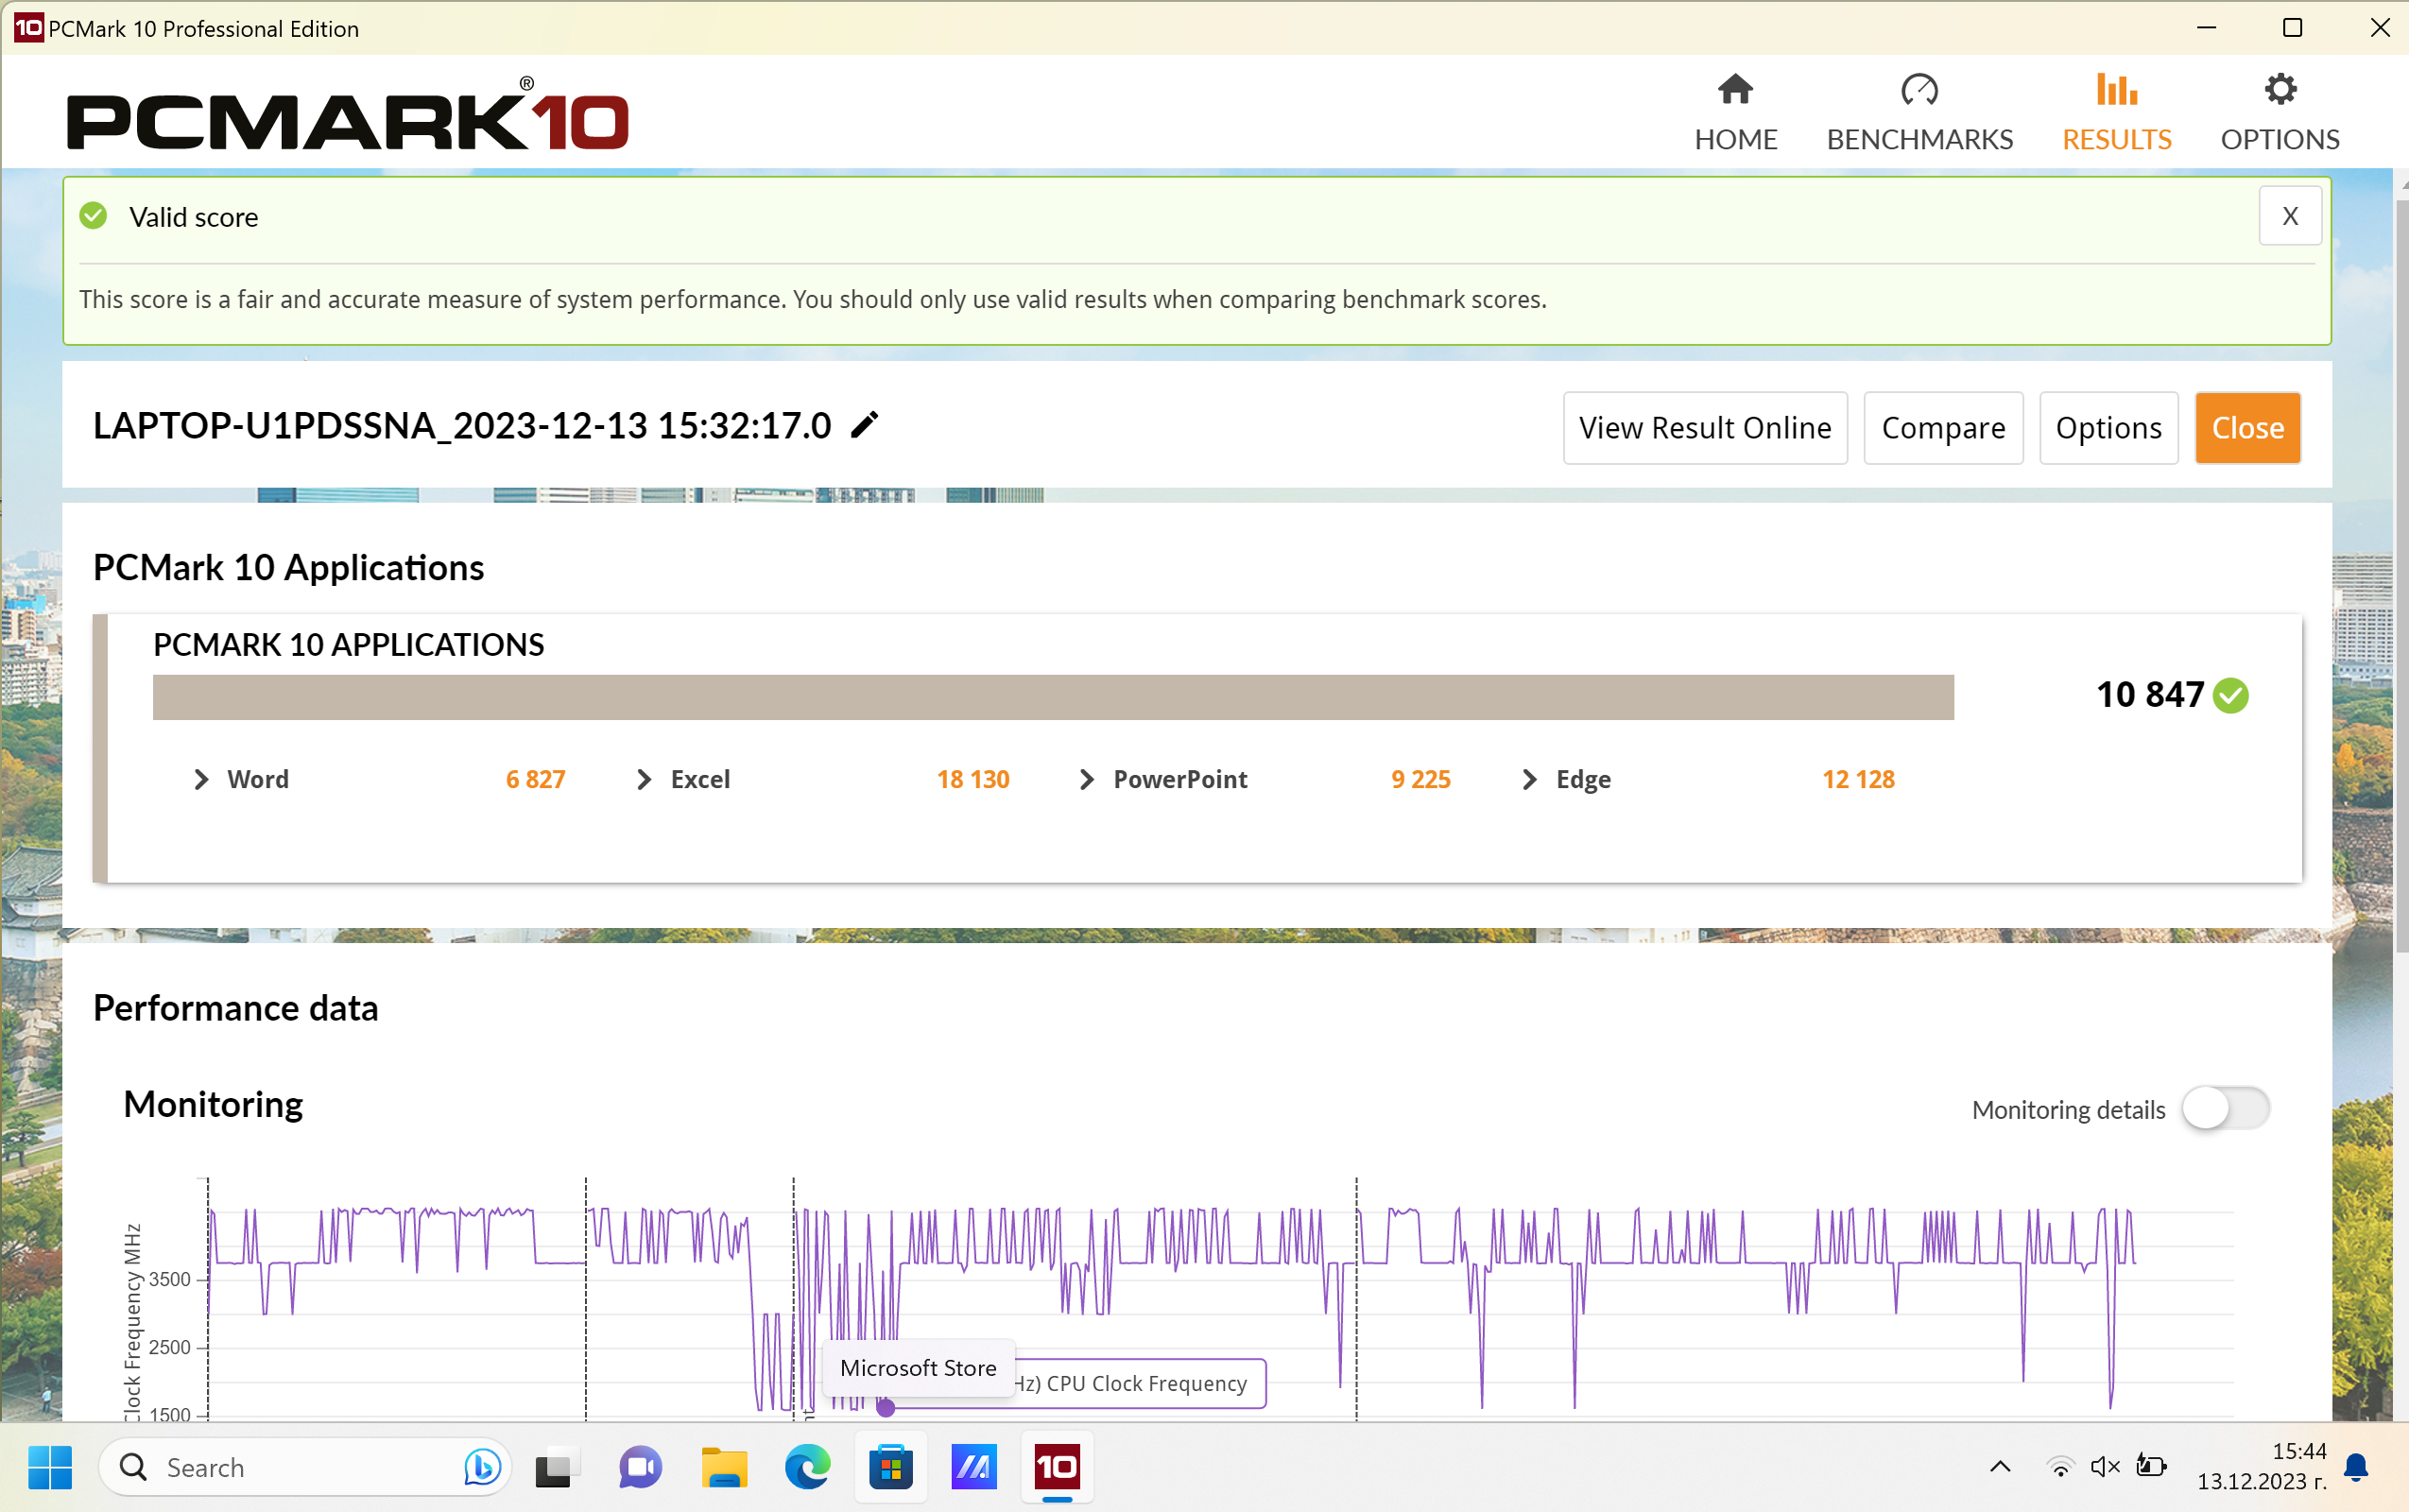This screenshot has width=2409, height=1512.
Task: Open notifications bell in tray
Action: (2356, 1467)
